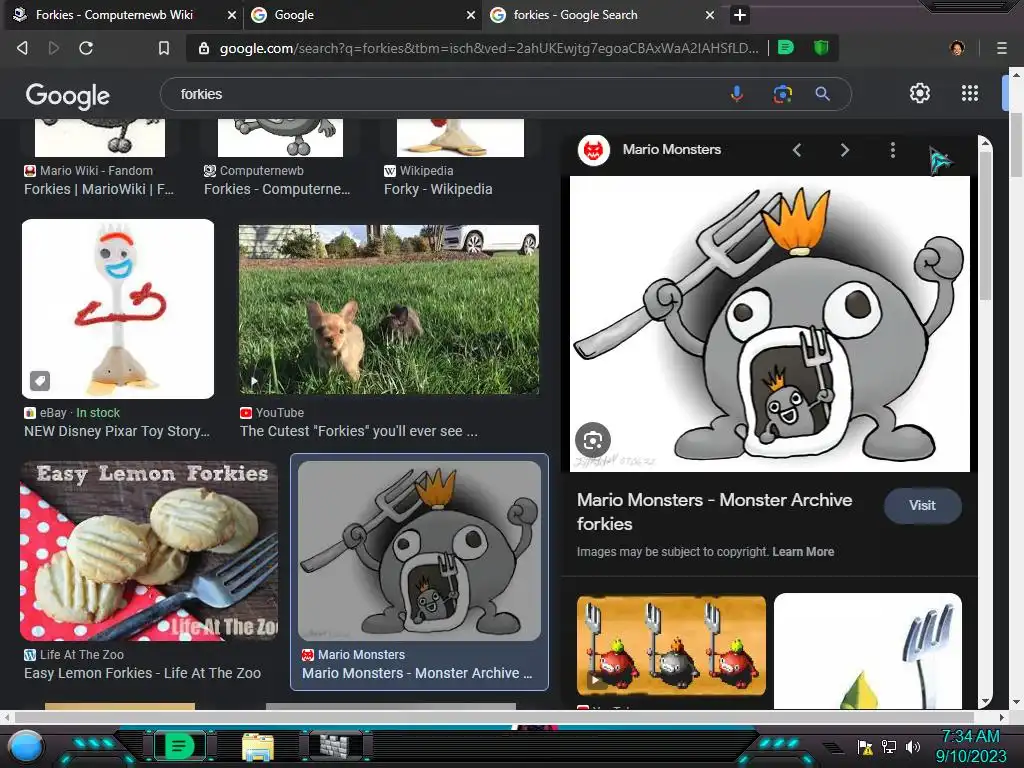Open the green shield icon in the address bar
Image resolution: width=1024 pixels, height=768 pixels.
(x=821, y=48)
